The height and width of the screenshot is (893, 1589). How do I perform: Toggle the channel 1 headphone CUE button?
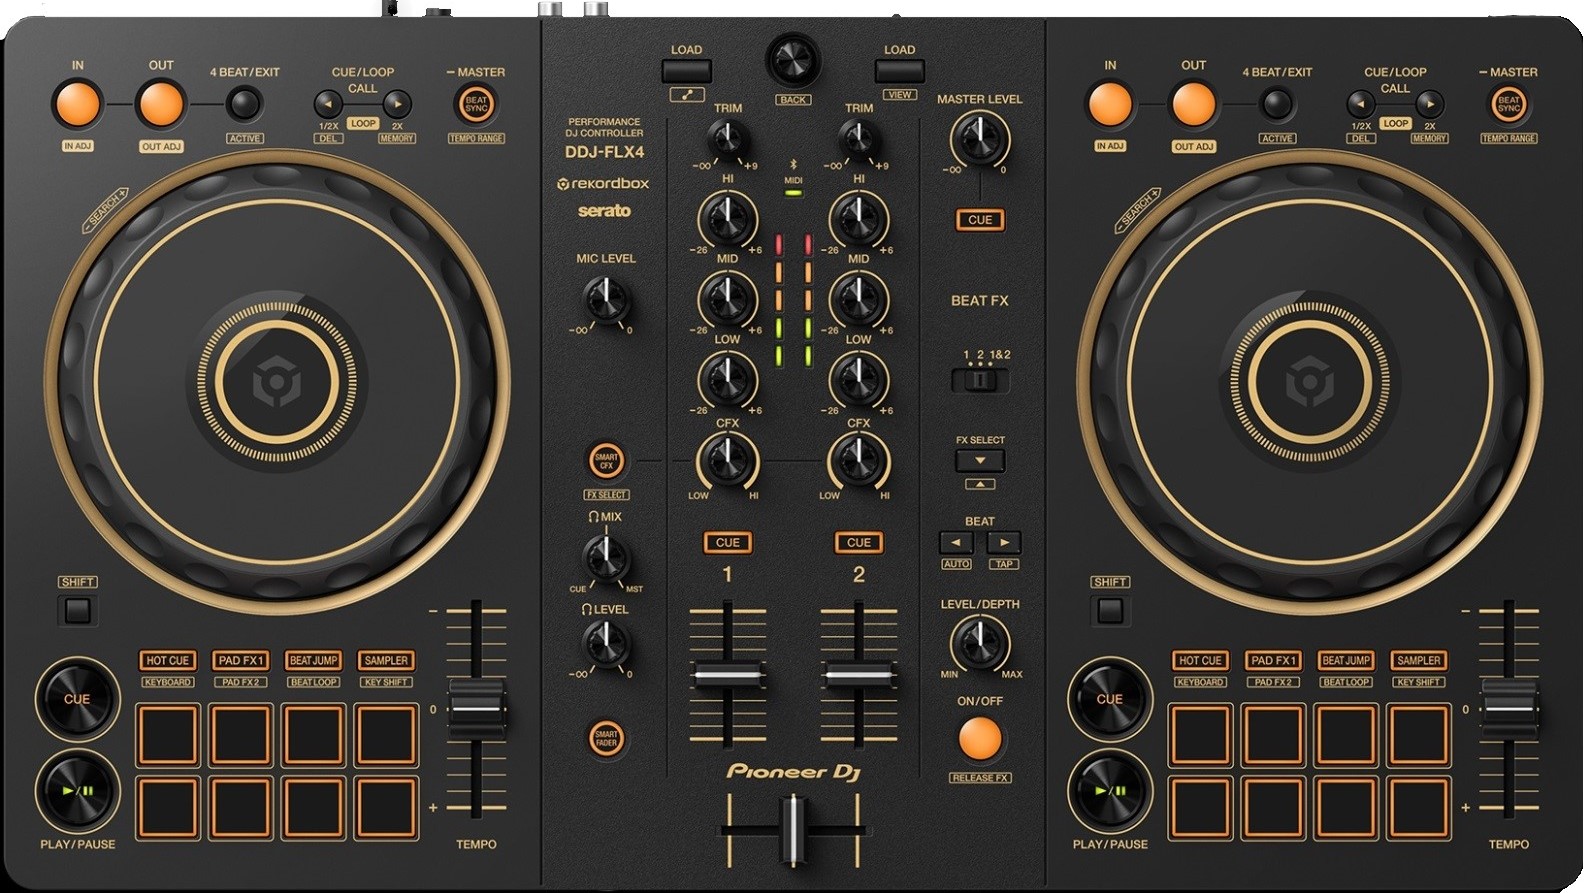pyautogui.click(x=727, y=543)
